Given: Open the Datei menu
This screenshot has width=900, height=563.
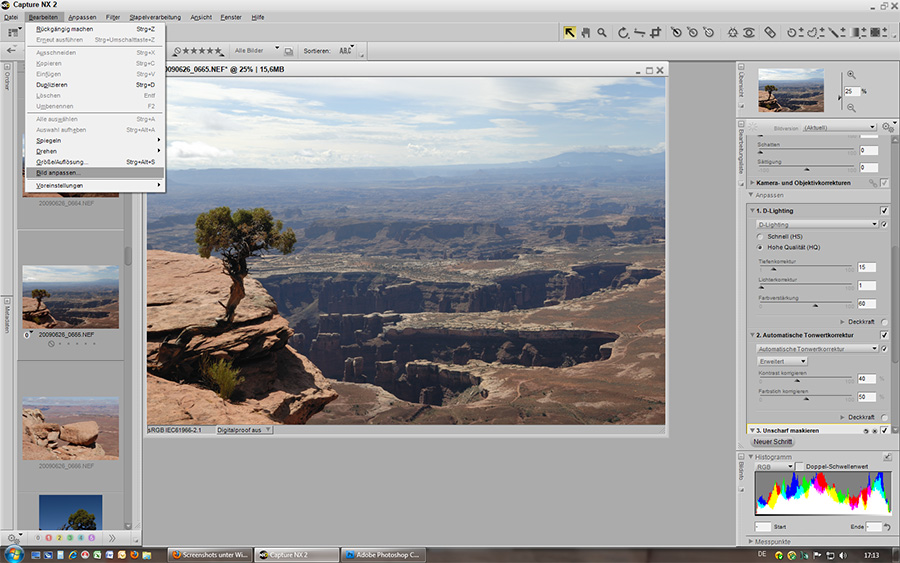Looking at the screenshot, I should pyautogui.click(x=11, y=17).
